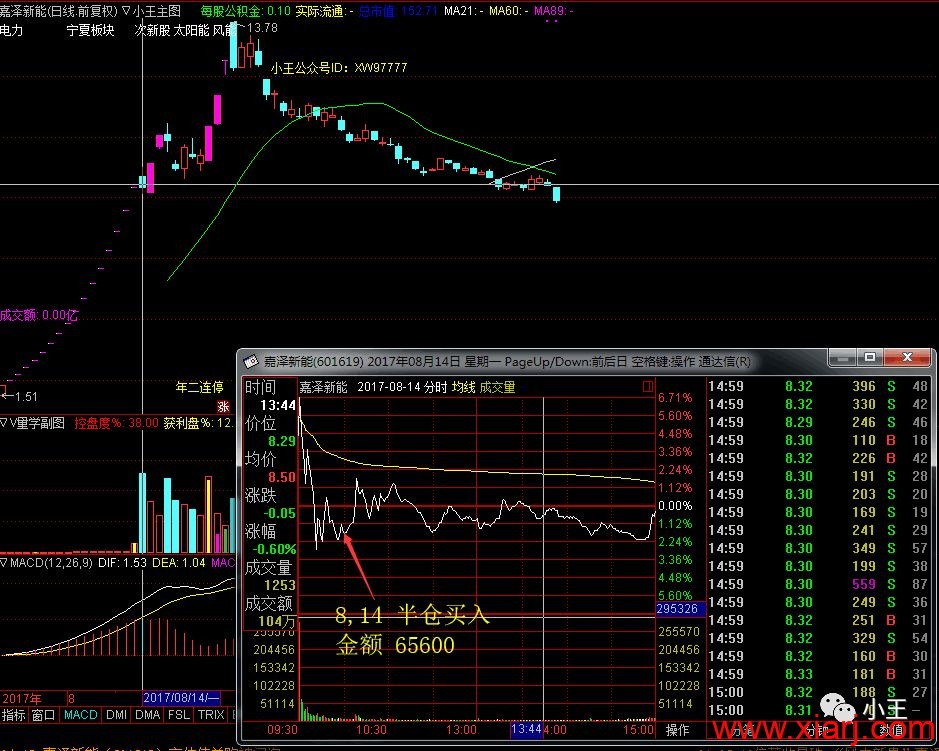The height and width of the screenshot is (751, 939).
Task: Click the 年二连停 annotation text
Action: (199, 387)
